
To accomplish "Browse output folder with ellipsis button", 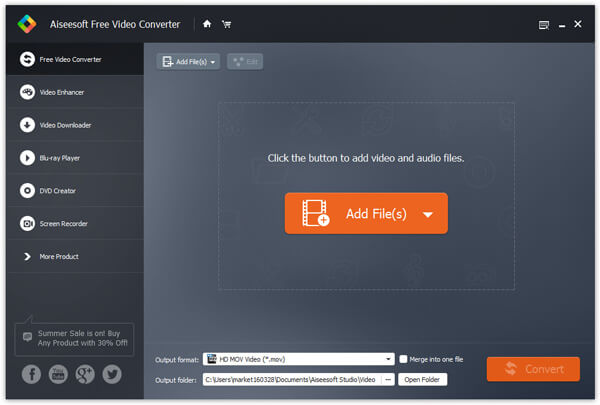I will click(x=386, y=380).
